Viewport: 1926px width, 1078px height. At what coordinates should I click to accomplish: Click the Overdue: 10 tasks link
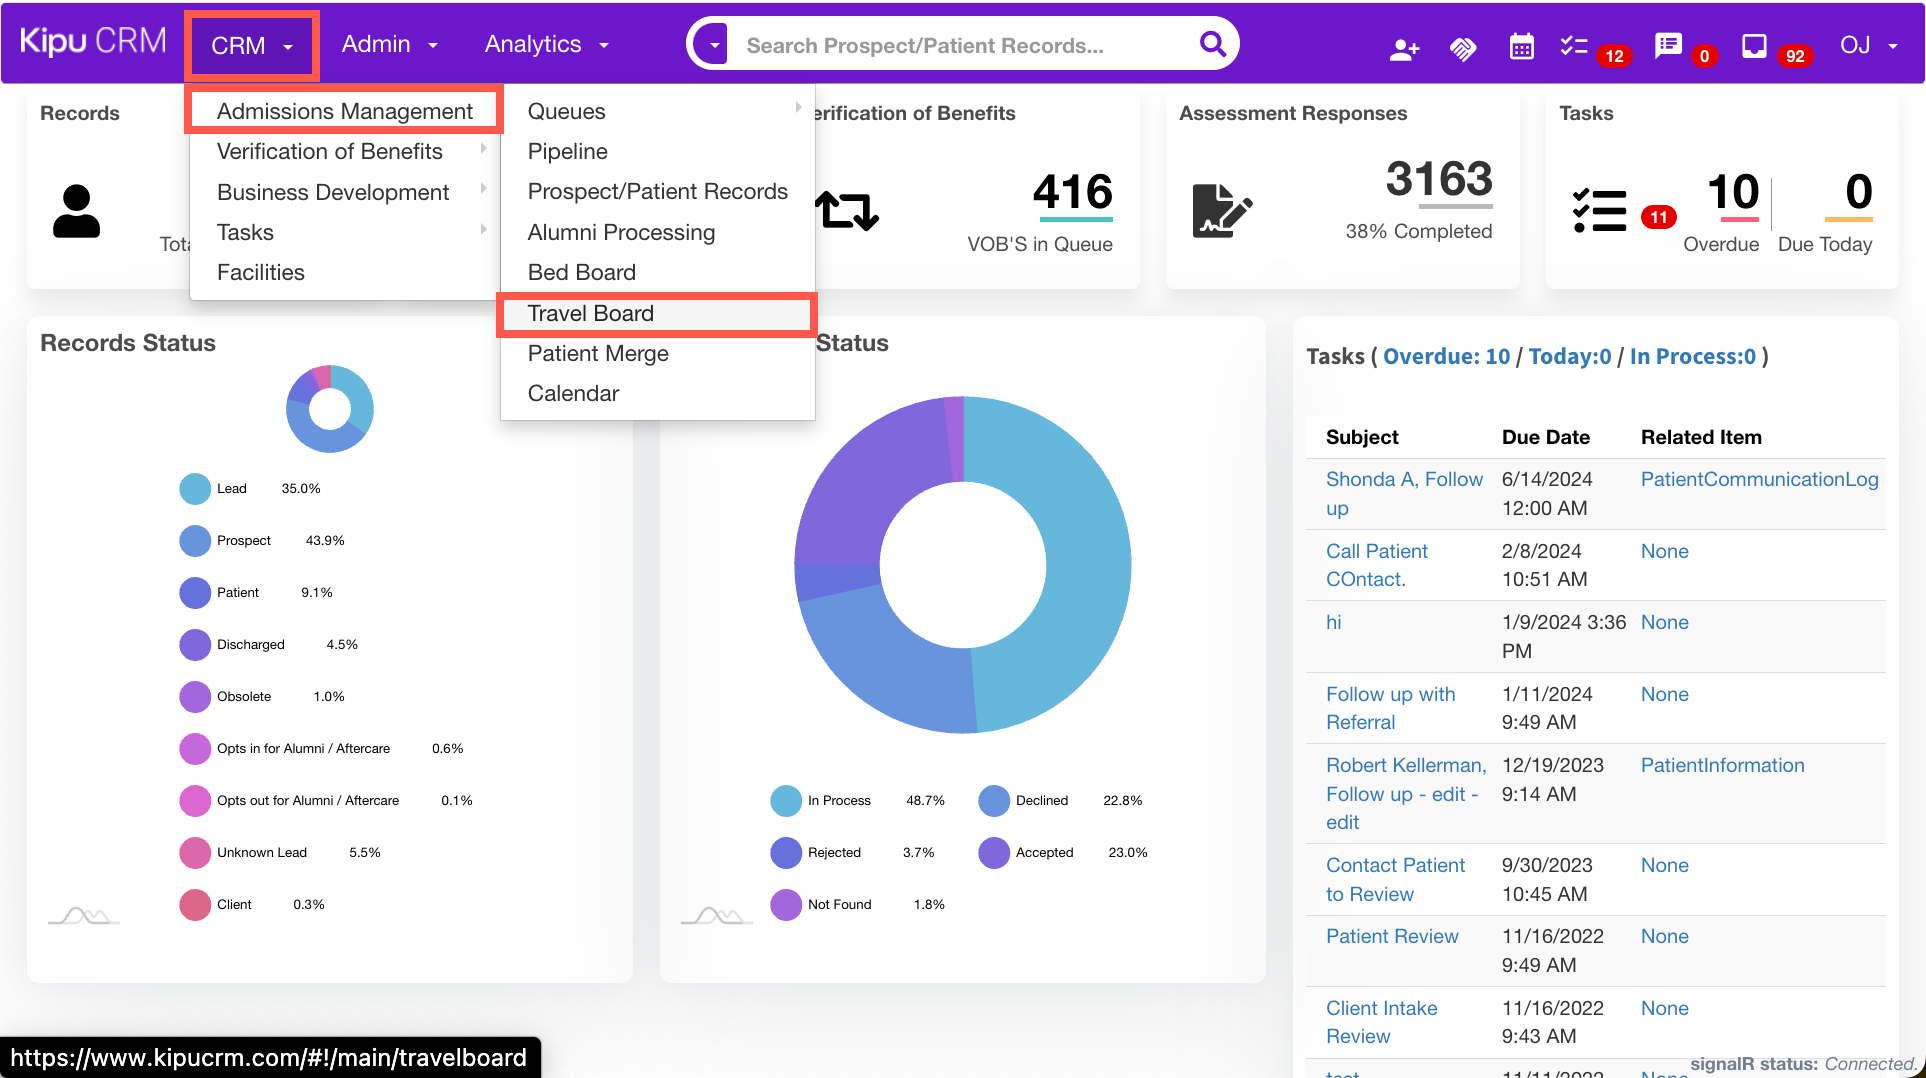(x=1446, y=357)
